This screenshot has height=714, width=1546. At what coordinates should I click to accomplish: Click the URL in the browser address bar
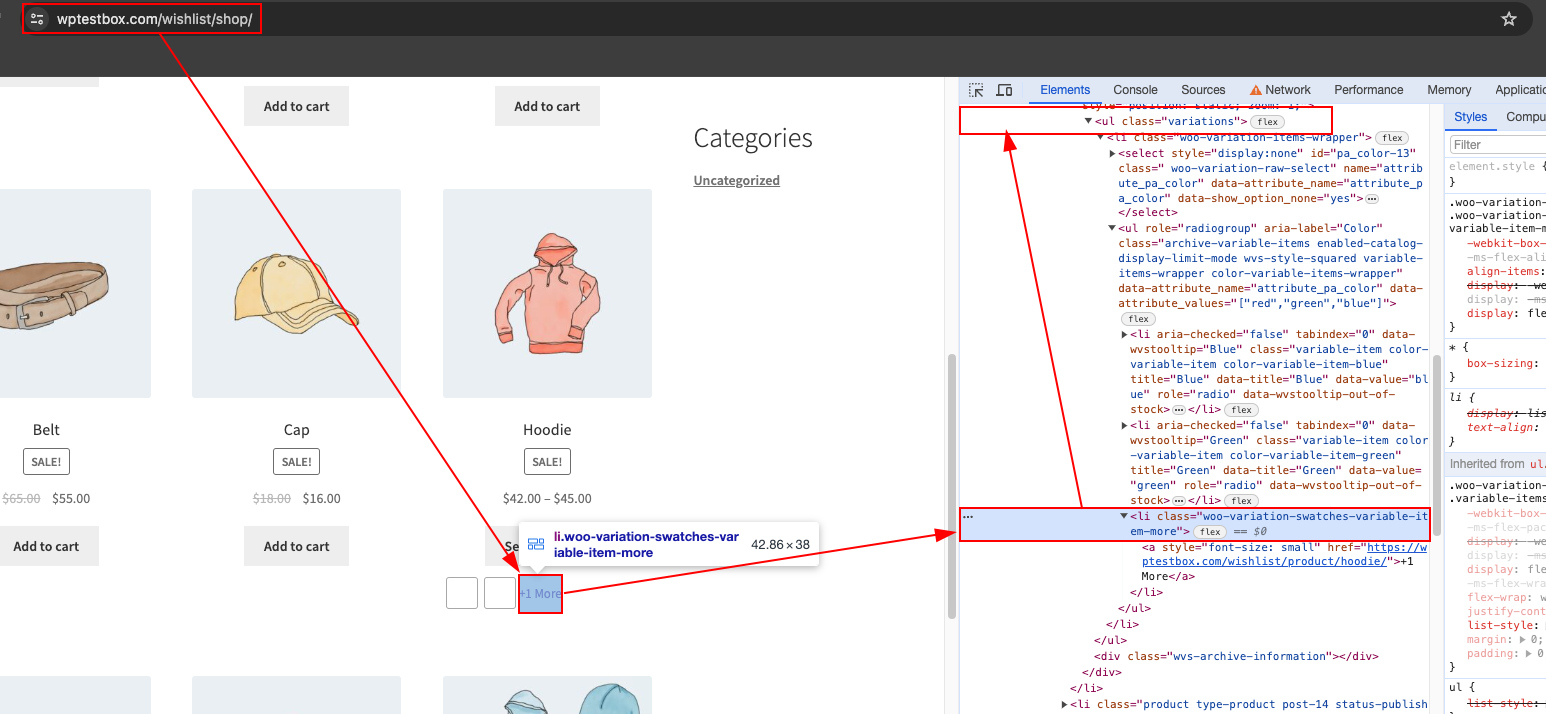click(154, 19)
